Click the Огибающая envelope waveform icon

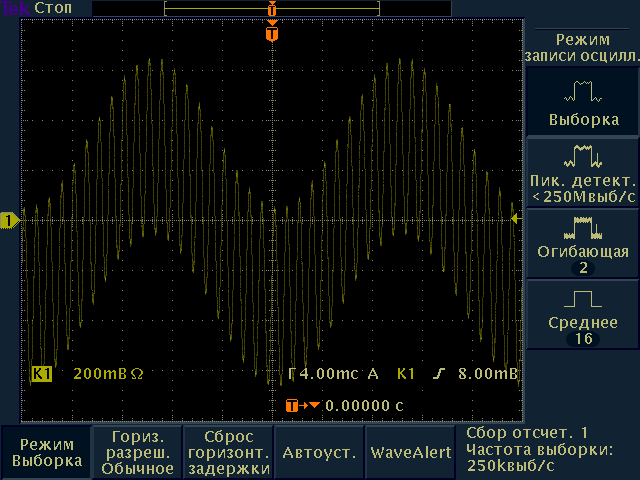click(582, 227)
